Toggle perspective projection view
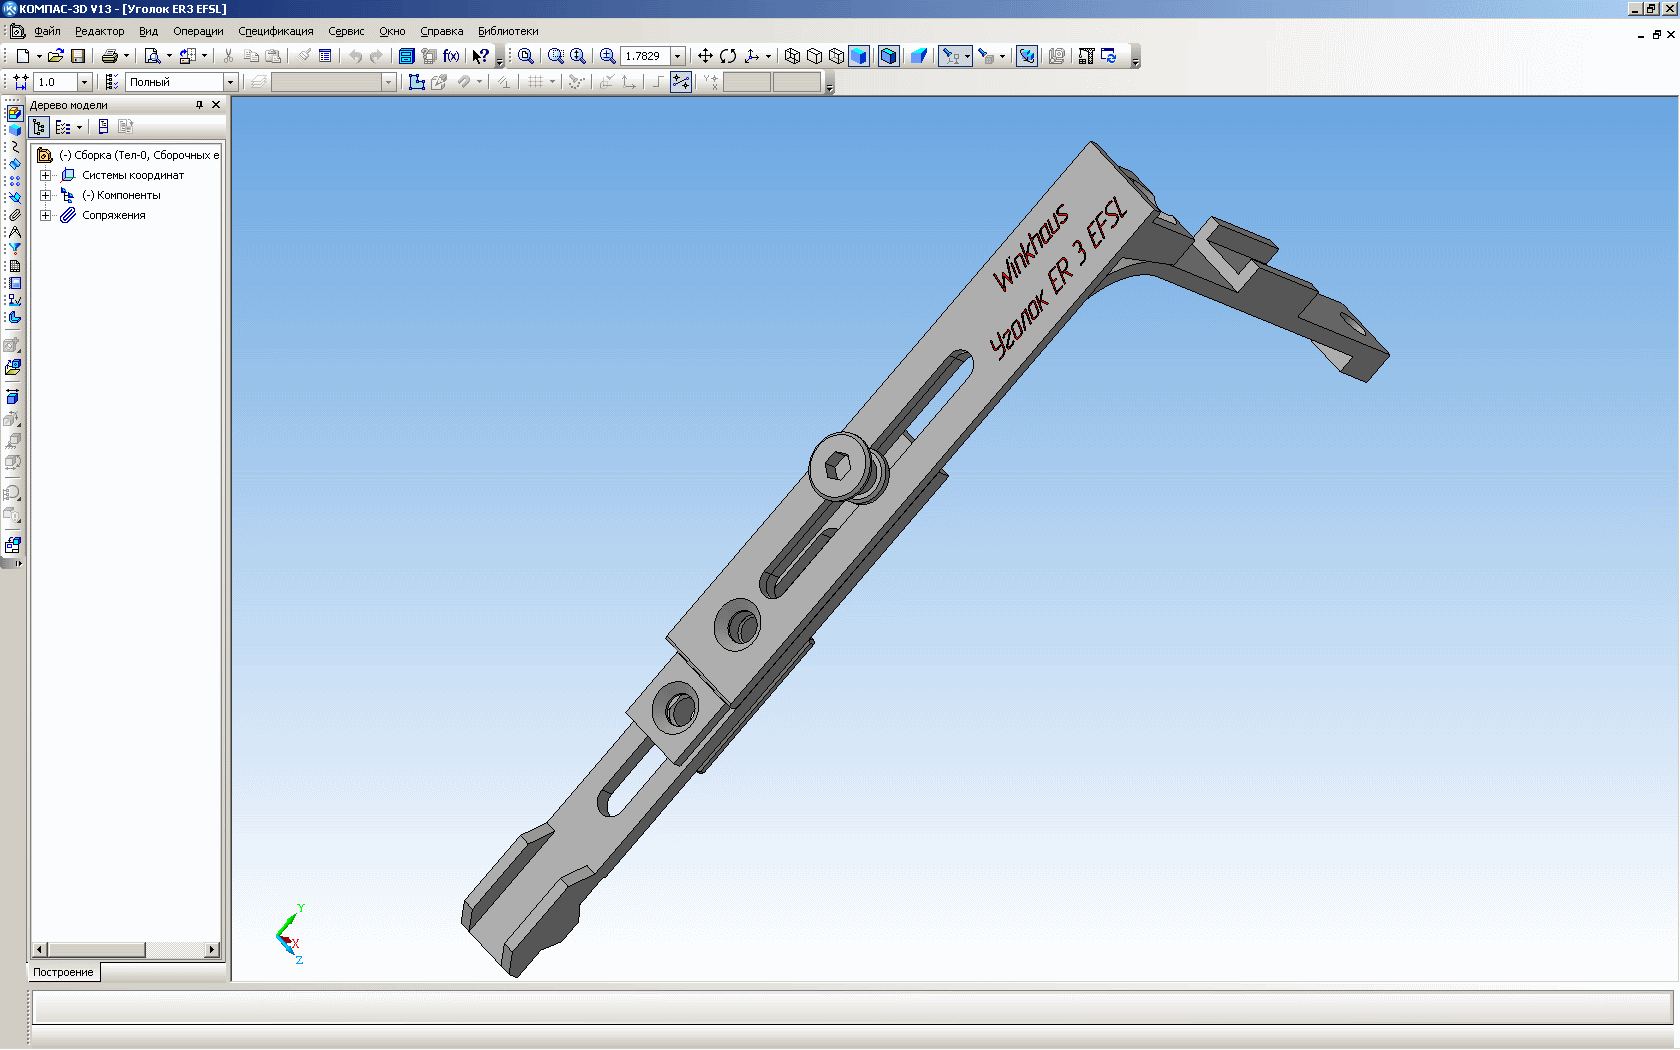 click(919, 56)
